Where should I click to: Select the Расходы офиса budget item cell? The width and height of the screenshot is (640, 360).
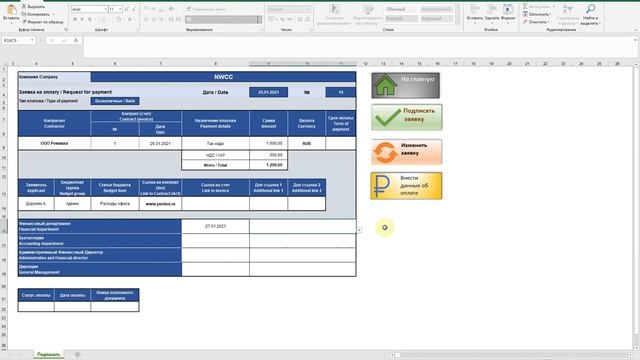click(115, 203)
